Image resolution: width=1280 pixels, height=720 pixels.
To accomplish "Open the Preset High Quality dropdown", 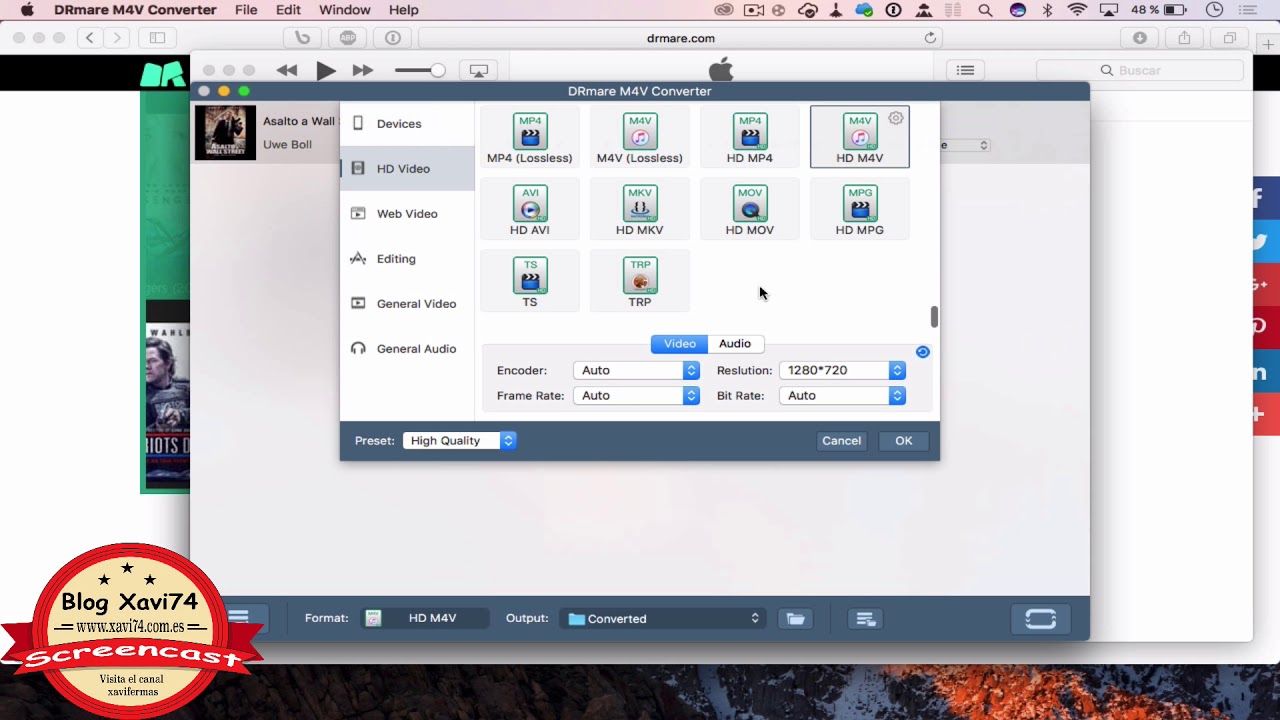I will [x=460, y=441].
